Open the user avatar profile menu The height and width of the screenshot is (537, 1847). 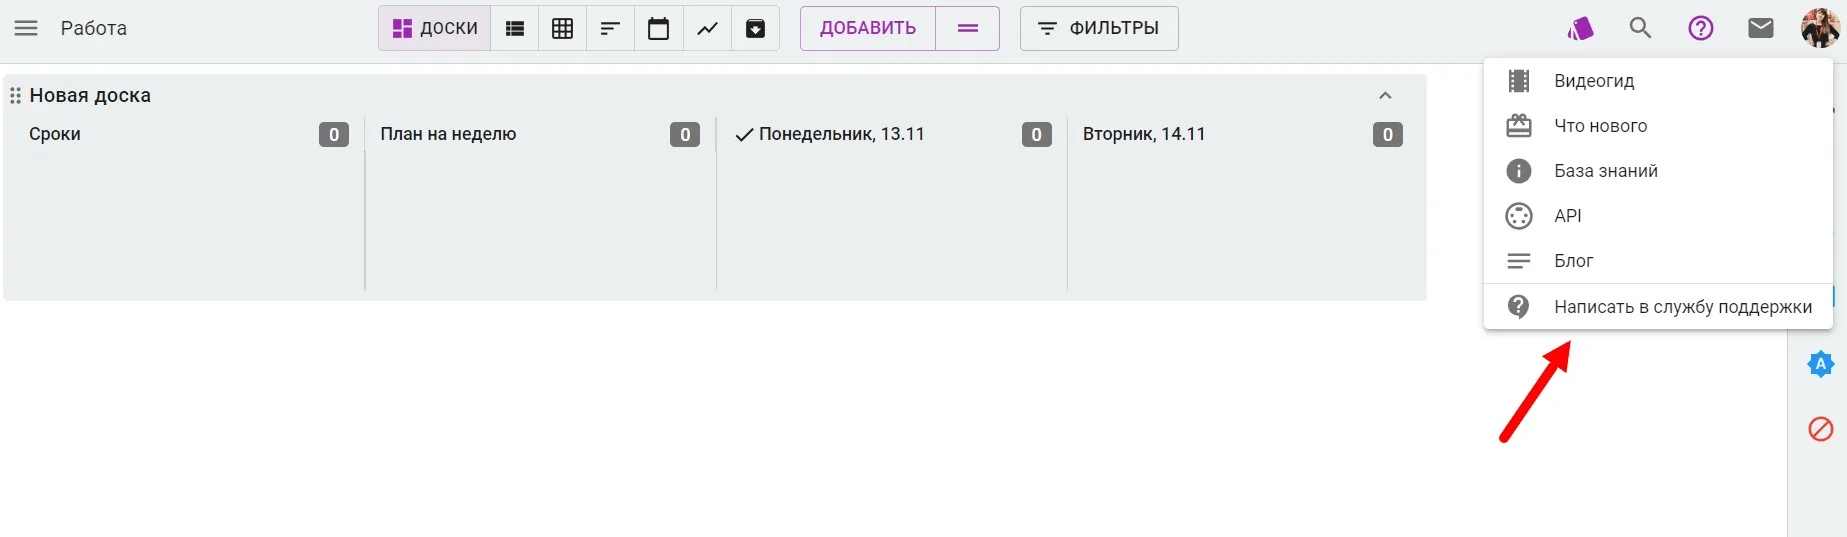coord(1820,27)
